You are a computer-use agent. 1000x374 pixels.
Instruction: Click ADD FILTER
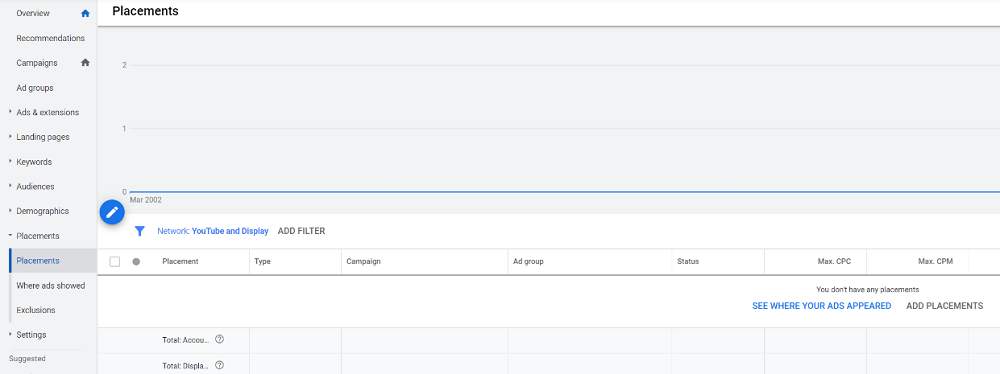(302, 231)
